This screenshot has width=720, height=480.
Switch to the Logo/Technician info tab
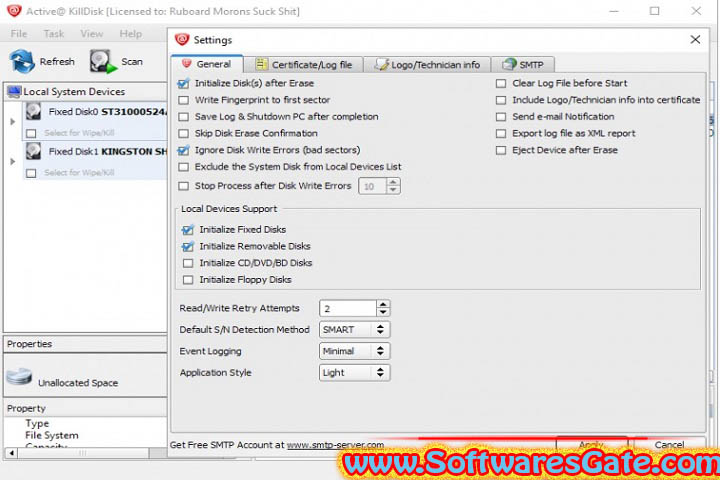pyautogui.click(x=427, y=65)
